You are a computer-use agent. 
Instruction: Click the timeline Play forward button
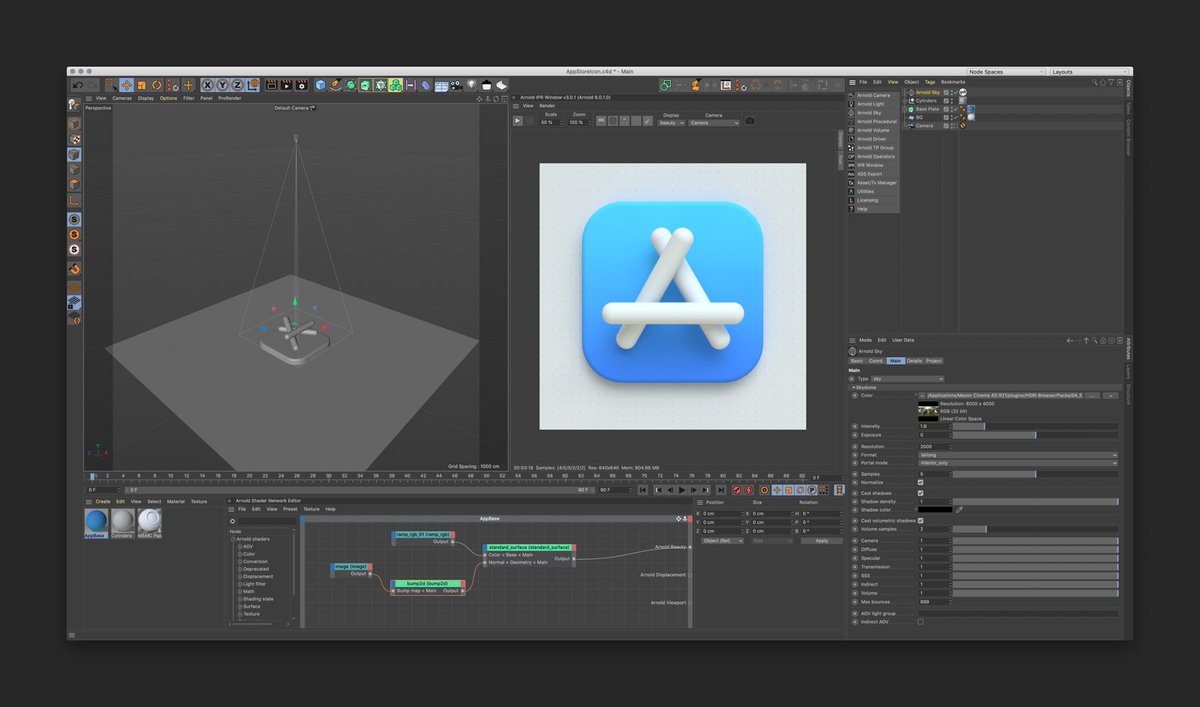click(x=682, y=490)
